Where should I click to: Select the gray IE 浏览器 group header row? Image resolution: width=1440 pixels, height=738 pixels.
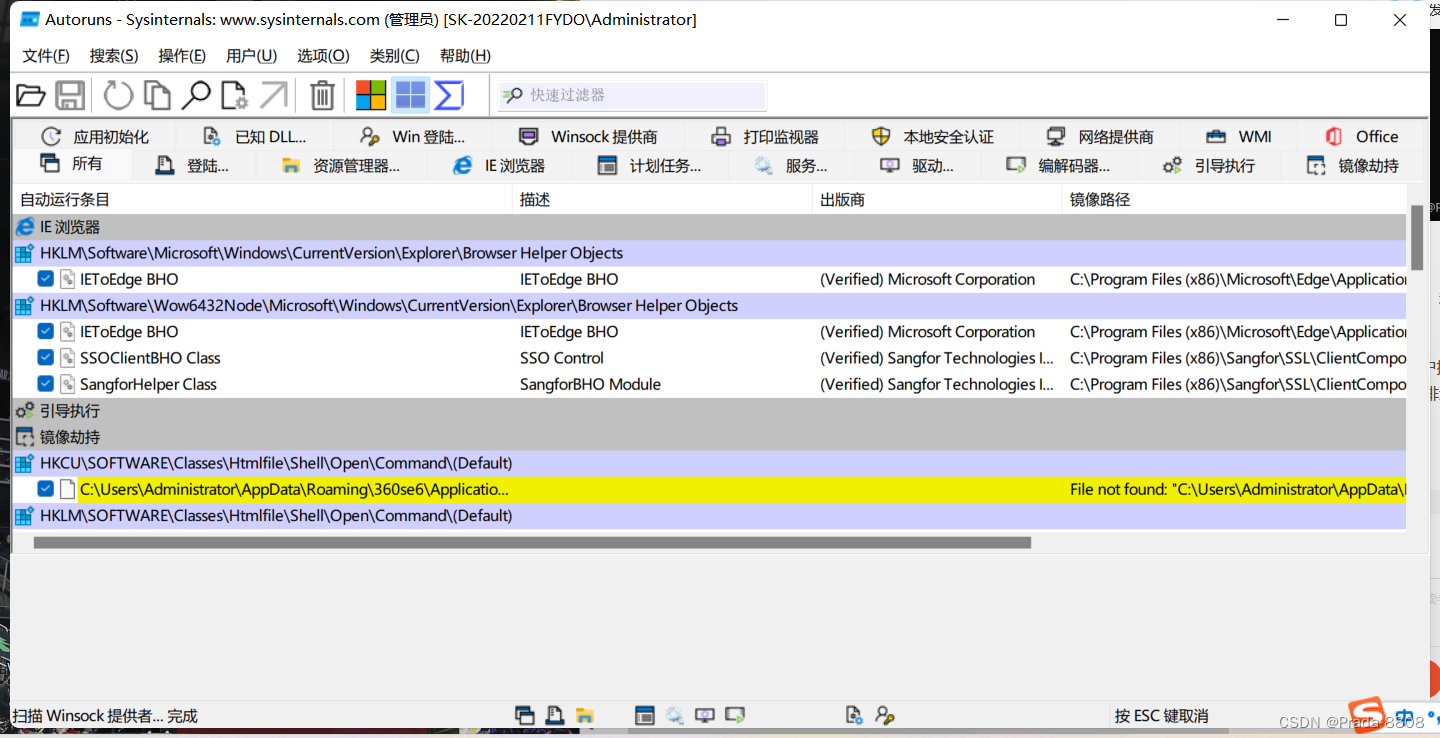(709, 227)
